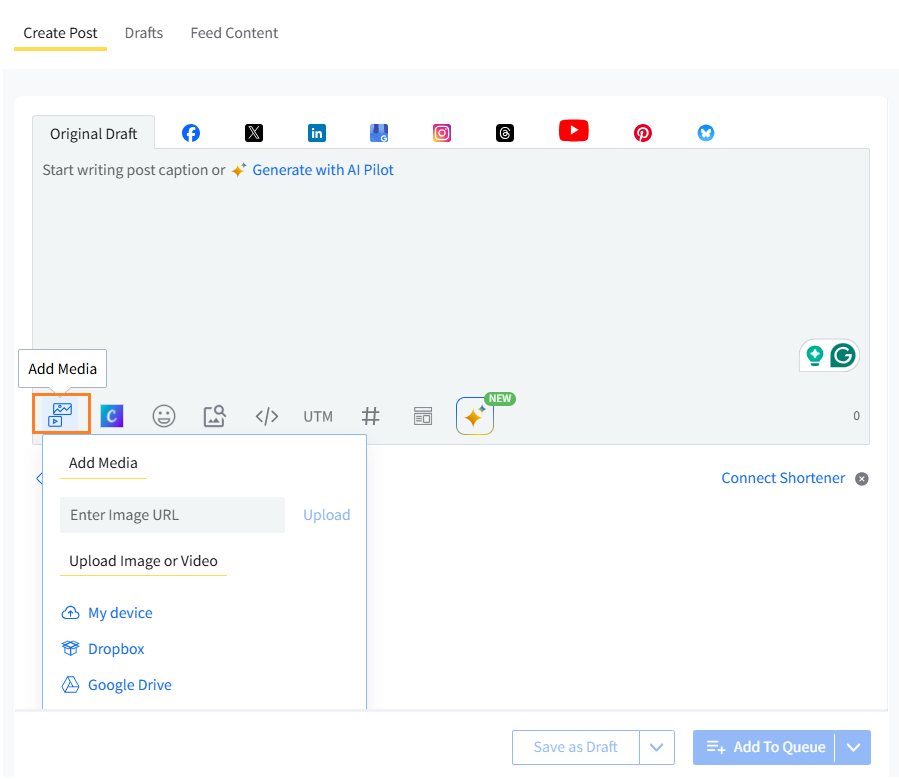Open the emoji picker
This screenshot has width=899, height=779.
tap(164, 416)
